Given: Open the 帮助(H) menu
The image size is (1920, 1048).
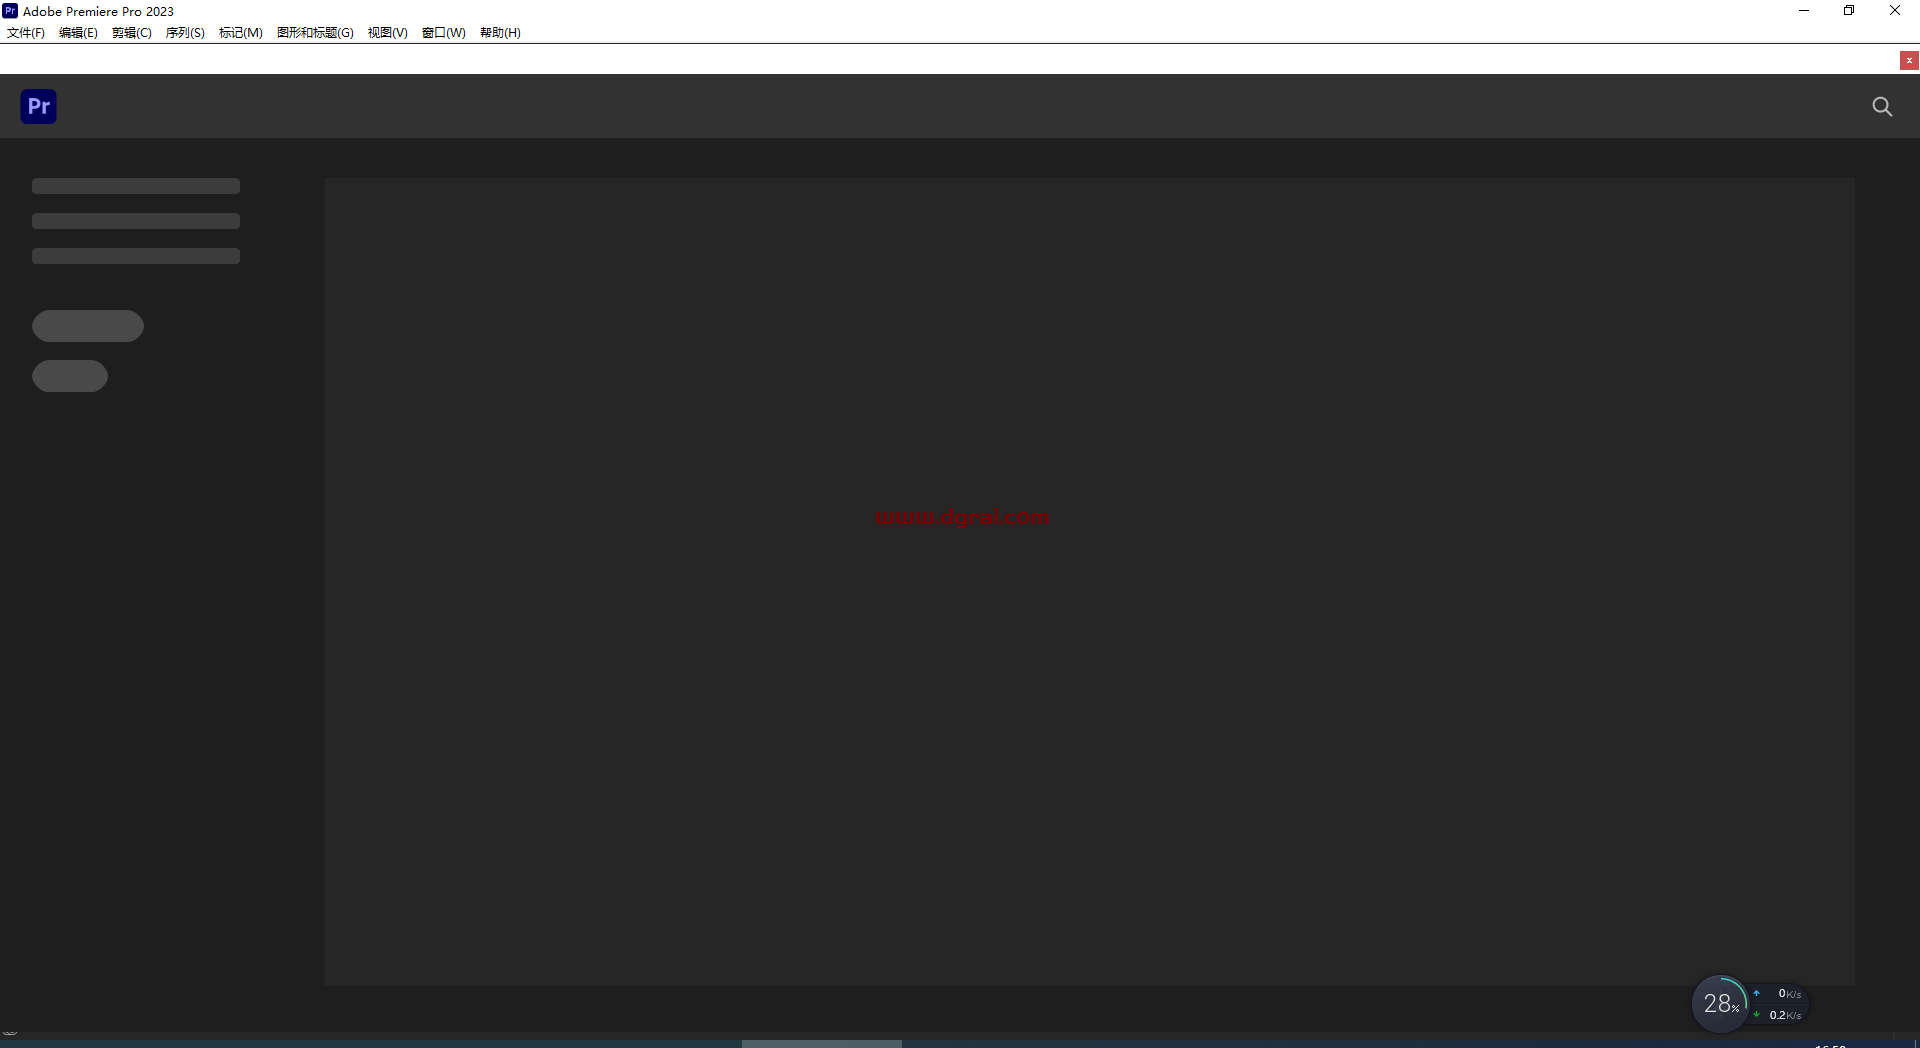Looking at the screenshot, I should coord(500,32).
